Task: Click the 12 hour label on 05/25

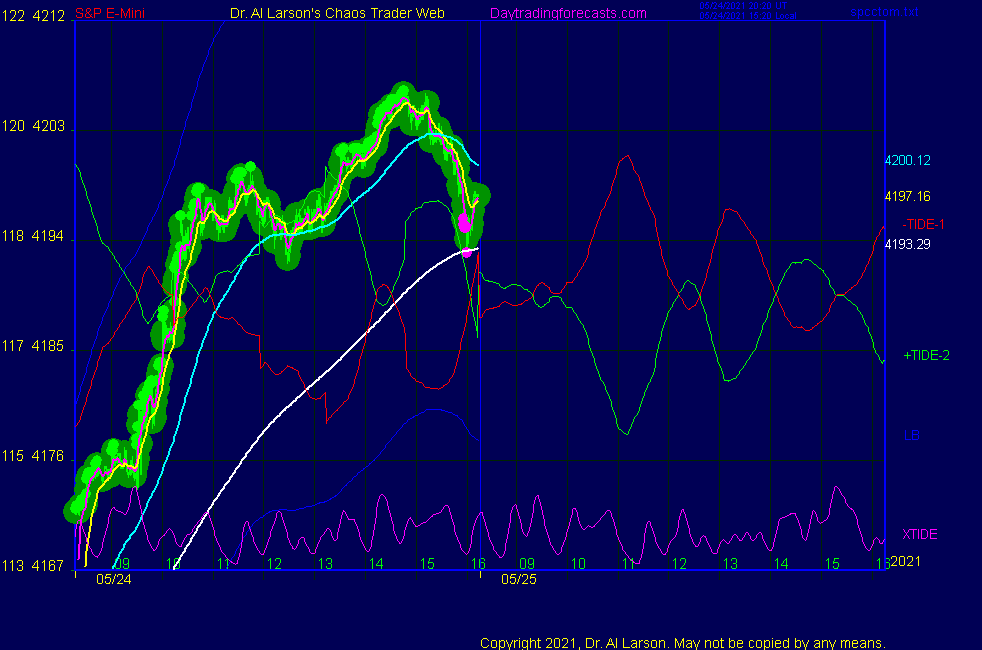Action: 680,564
